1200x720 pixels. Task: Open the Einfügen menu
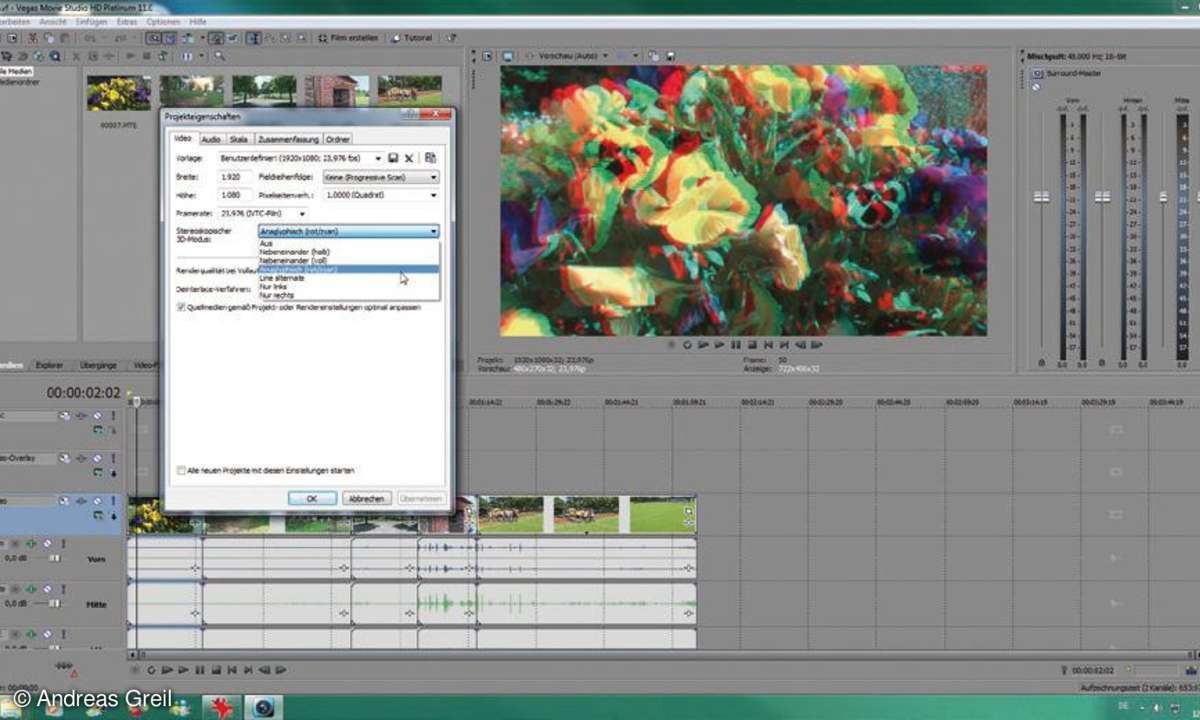coord(90,21)
